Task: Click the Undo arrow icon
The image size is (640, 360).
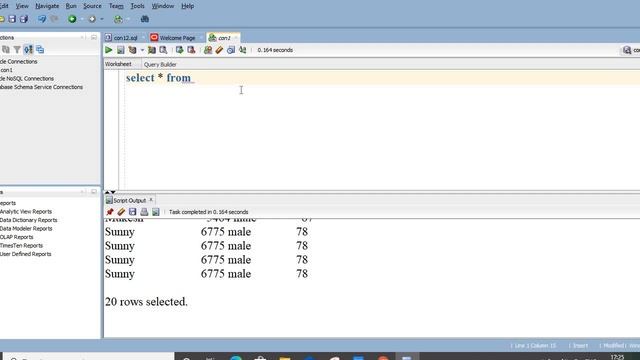Action: 42,19
